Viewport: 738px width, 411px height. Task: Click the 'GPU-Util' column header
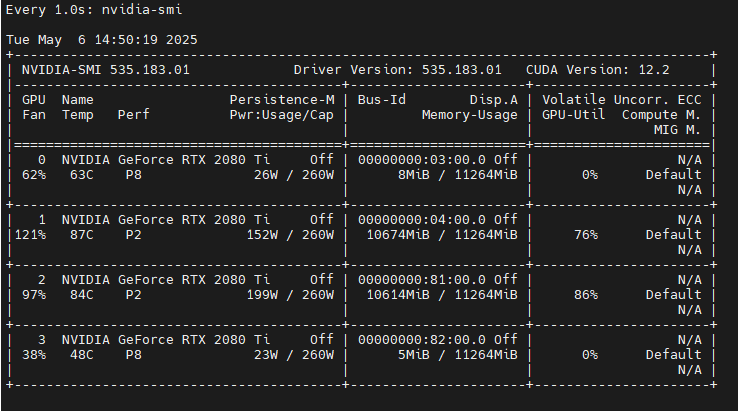574,115
